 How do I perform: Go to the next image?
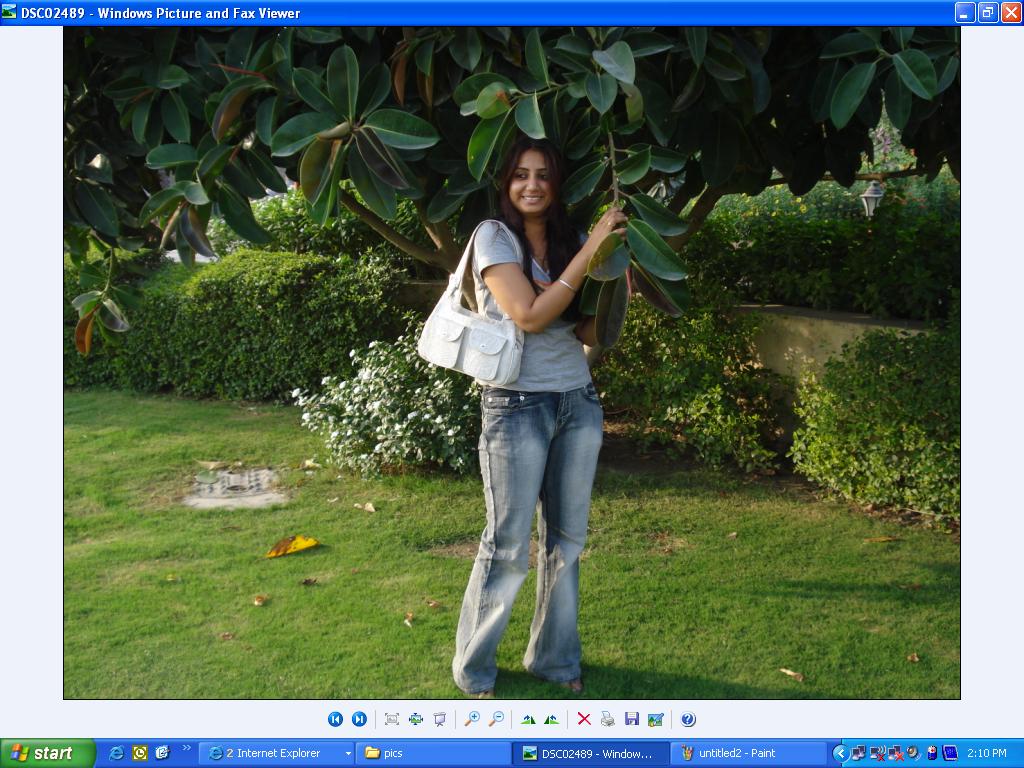(359, 719)
